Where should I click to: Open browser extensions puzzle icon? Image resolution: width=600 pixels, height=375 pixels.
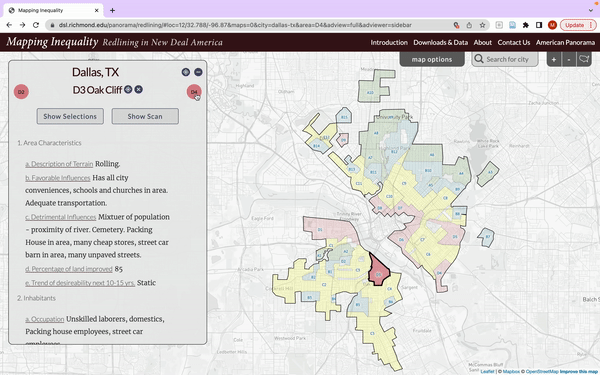coord(525,25)
